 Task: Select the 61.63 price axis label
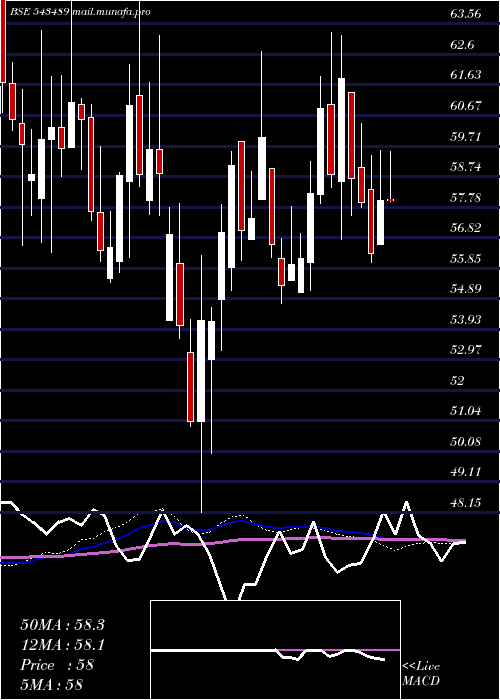pos(466,75)
